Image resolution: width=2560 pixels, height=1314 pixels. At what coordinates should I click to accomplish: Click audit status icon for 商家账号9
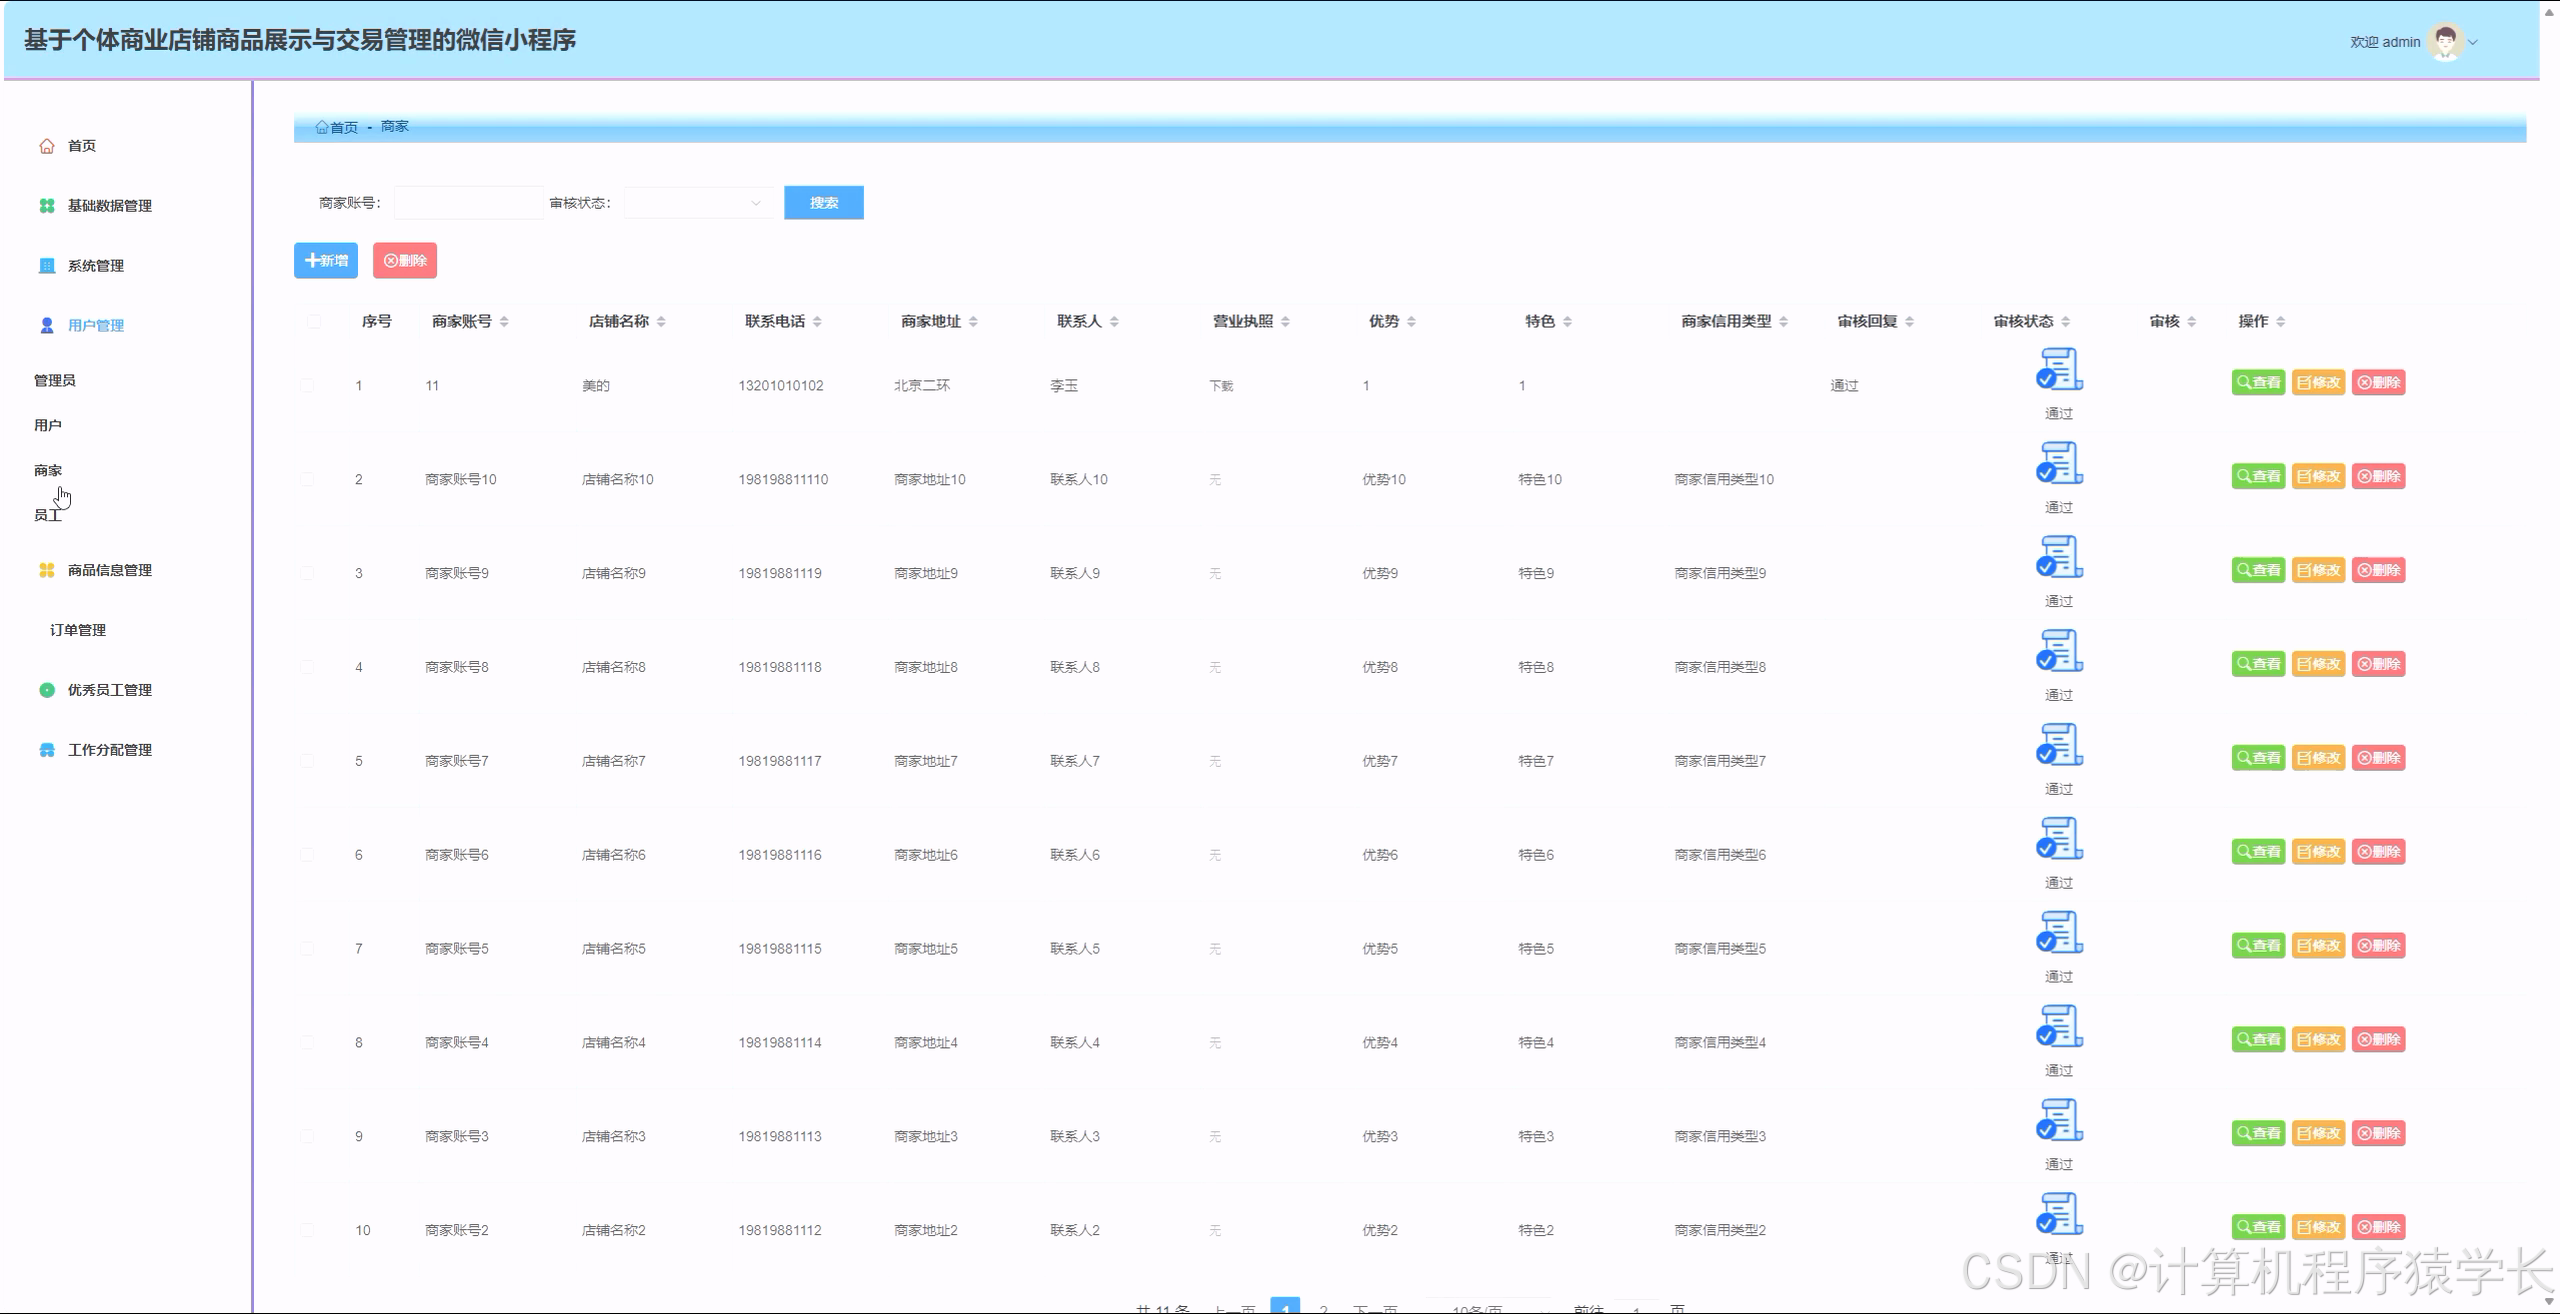click(2059, 557)
